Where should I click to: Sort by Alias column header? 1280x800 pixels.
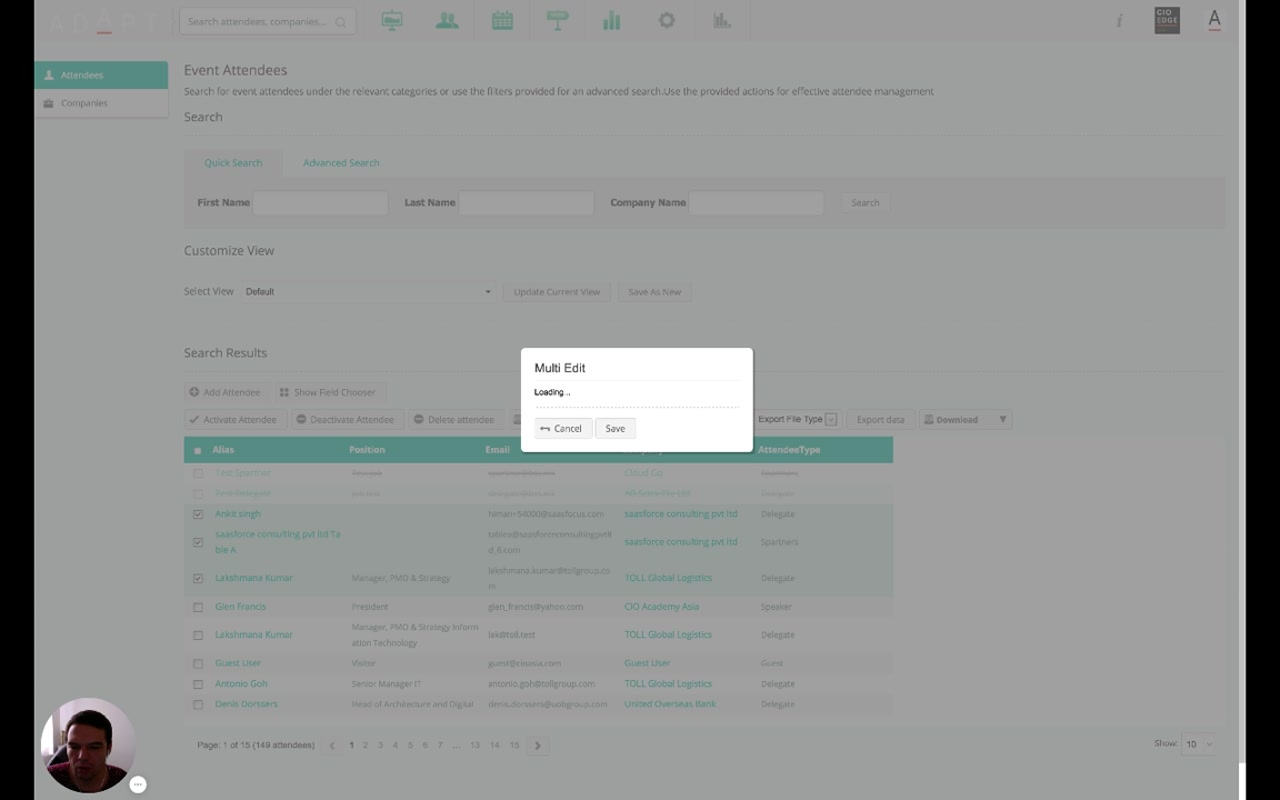click(x=223, y=450)
